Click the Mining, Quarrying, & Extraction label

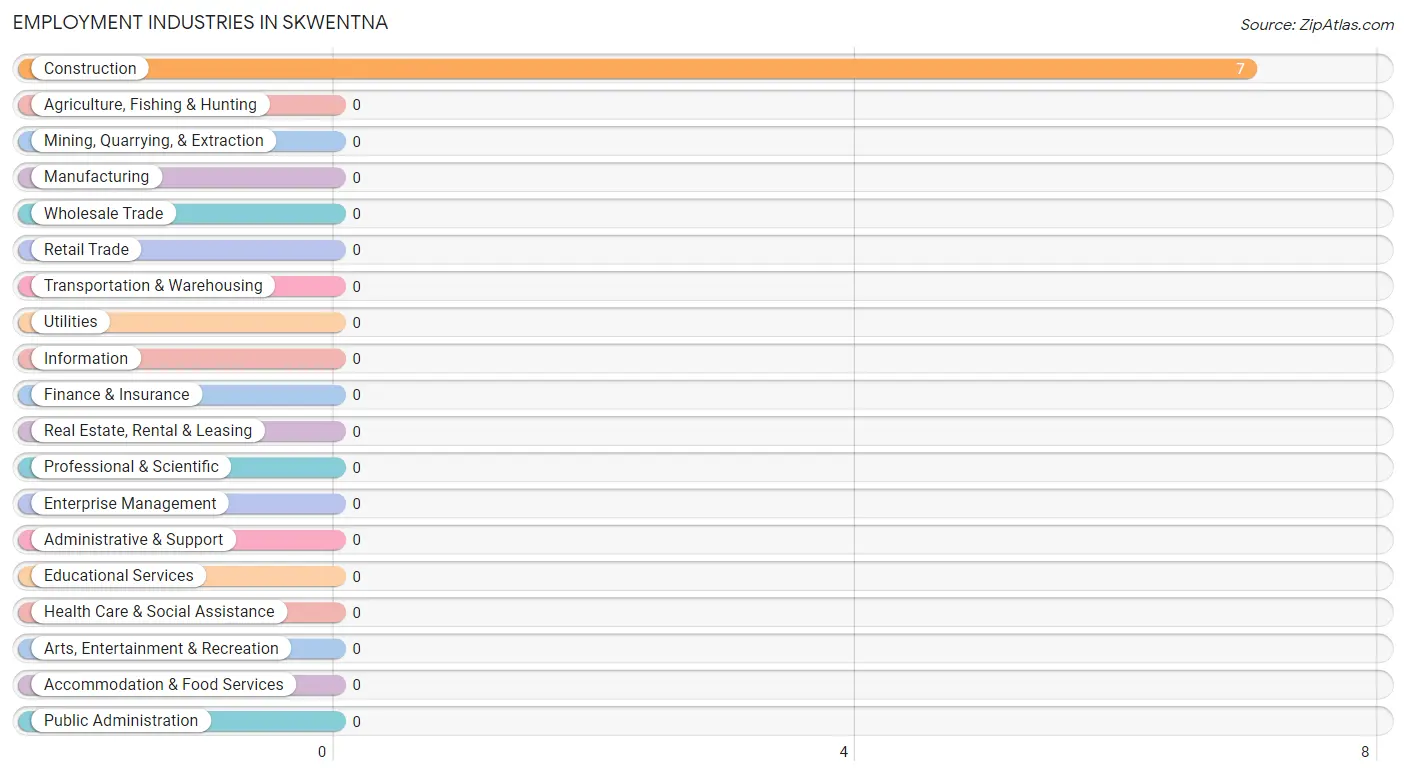154,141
